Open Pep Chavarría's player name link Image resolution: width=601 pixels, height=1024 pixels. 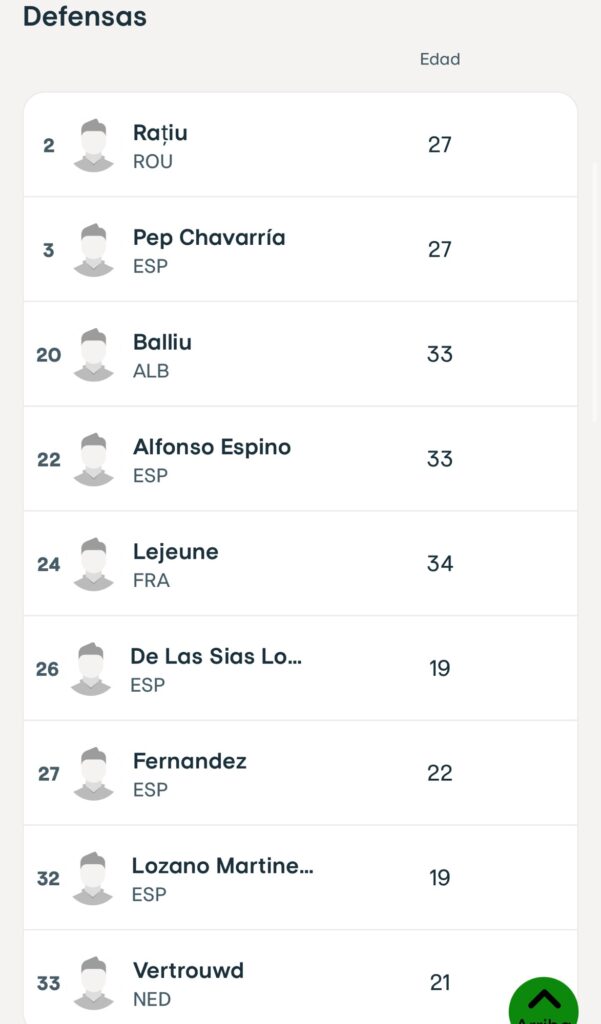point(209,238)
